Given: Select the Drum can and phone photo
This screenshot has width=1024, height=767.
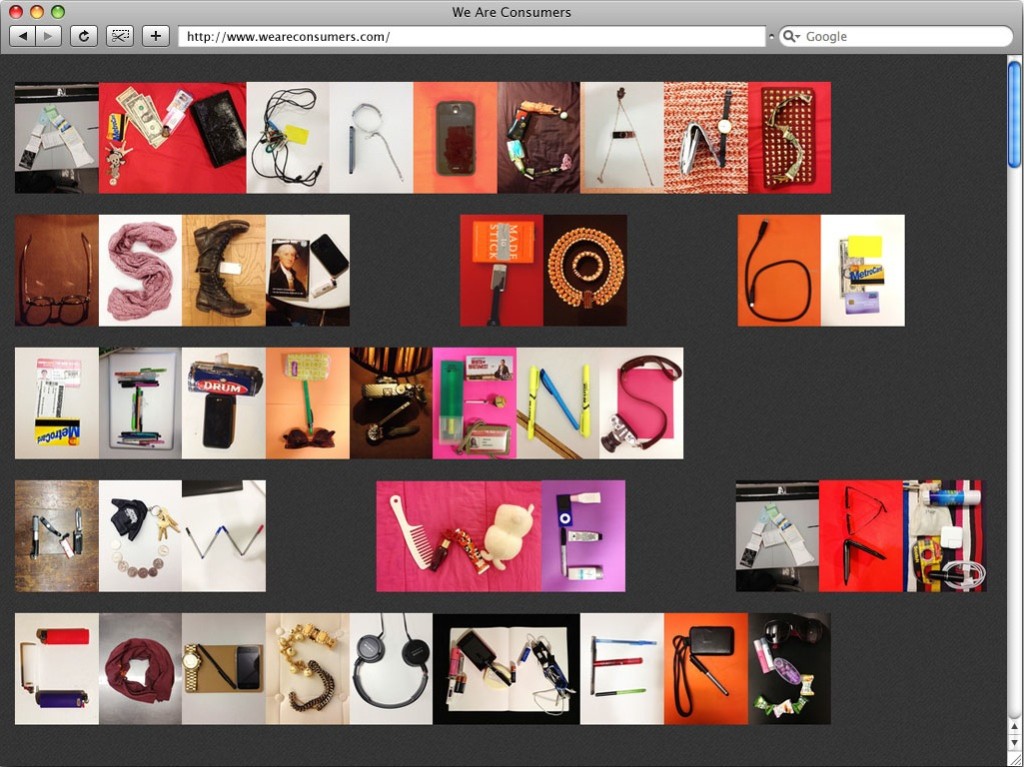Looking at the screenshot, I should click(224, 403).
